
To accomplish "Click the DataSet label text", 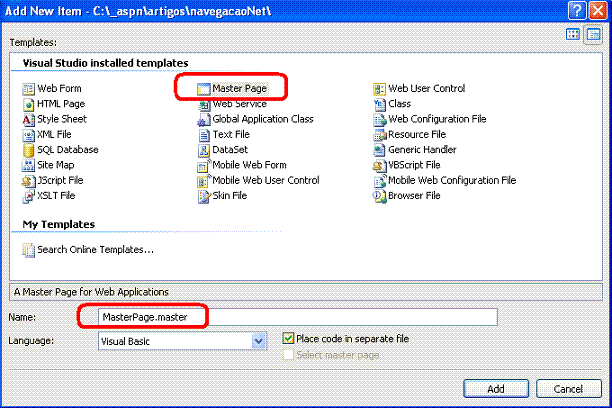I will coord(230,150).
